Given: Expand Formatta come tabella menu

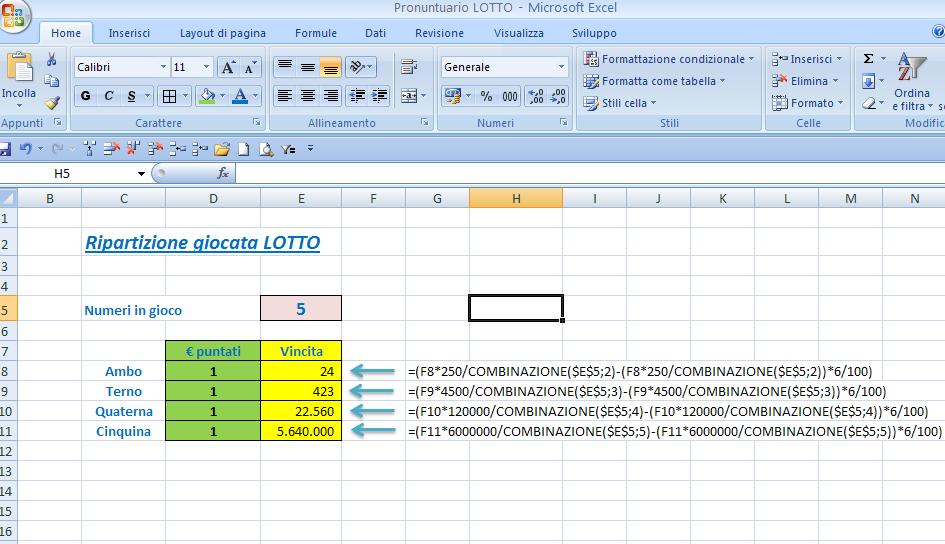Looking at the screenshot, I should pyautogui.click(x=654, y=81).
